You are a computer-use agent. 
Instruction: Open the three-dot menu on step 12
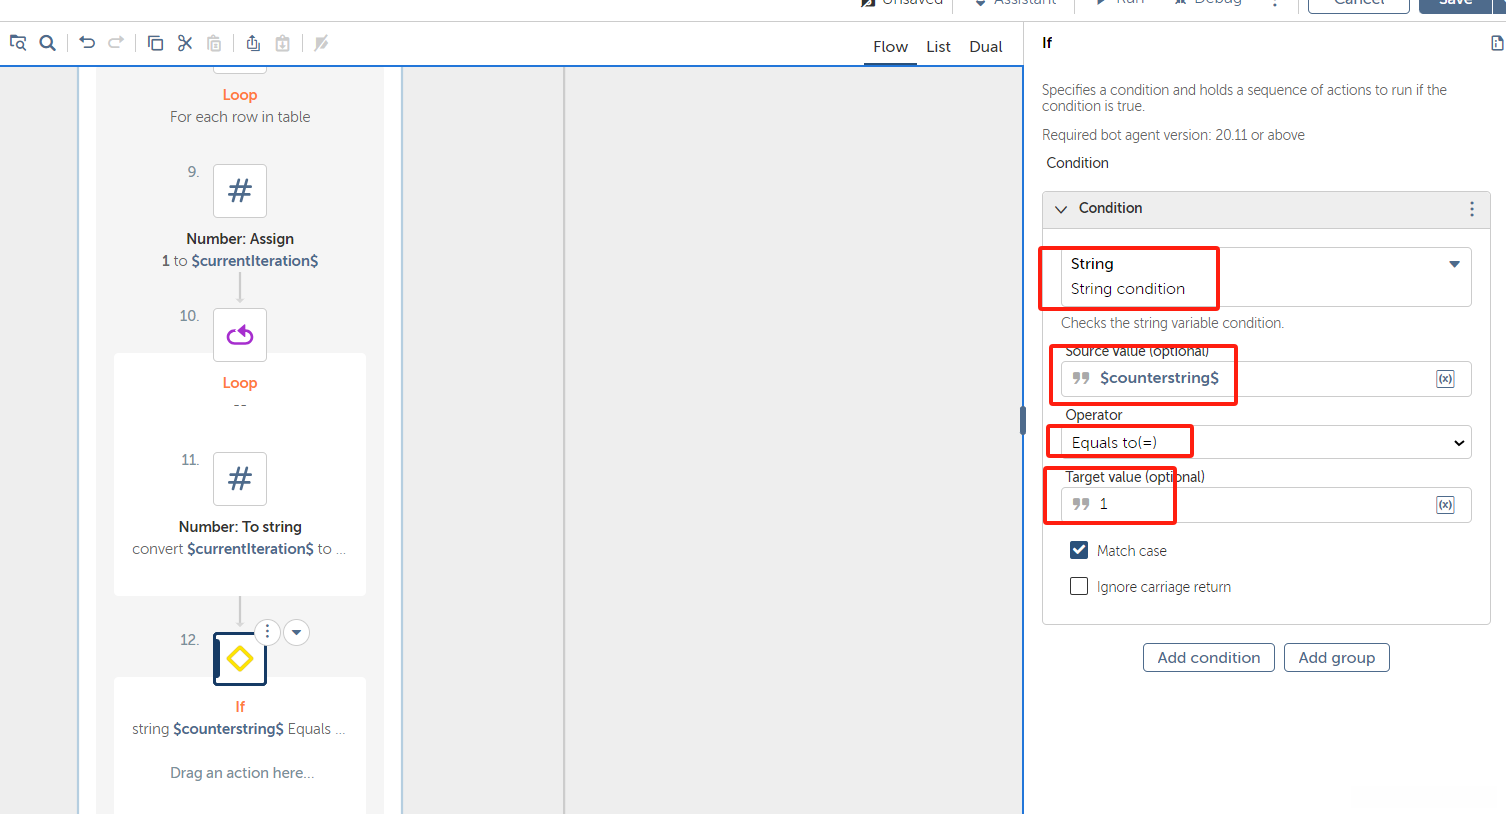click(x=267, y=632)
